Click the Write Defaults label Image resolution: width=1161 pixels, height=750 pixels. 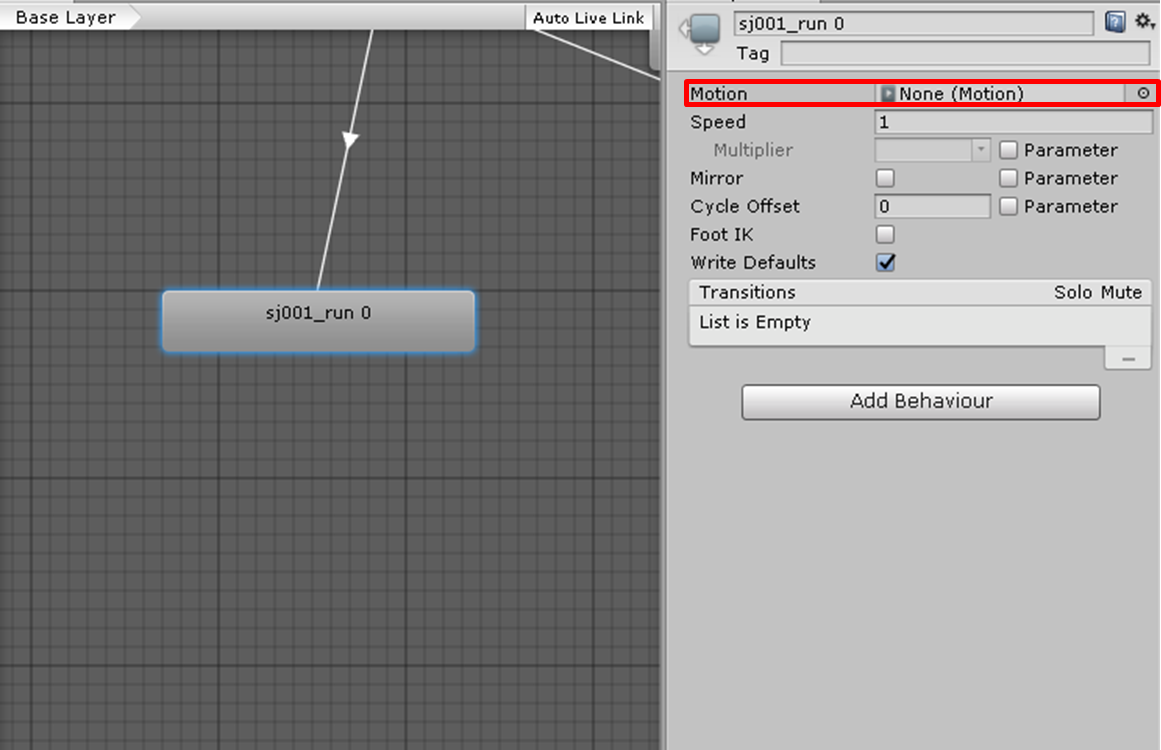tap(753, 263)
